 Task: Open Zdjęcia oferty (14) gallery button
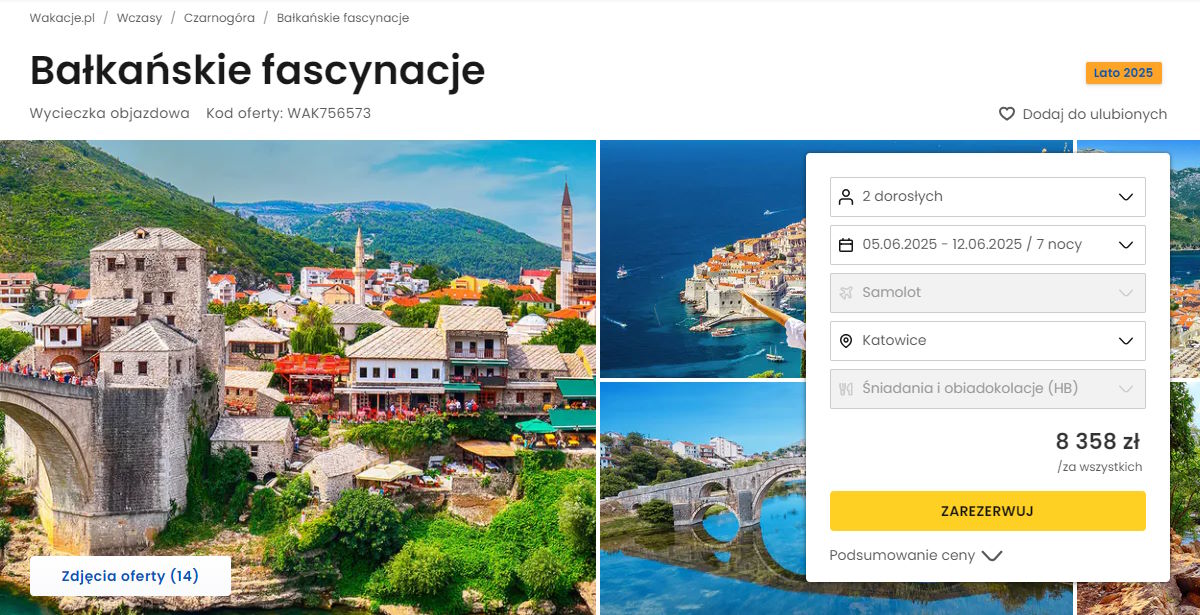[x=130, y=576]
